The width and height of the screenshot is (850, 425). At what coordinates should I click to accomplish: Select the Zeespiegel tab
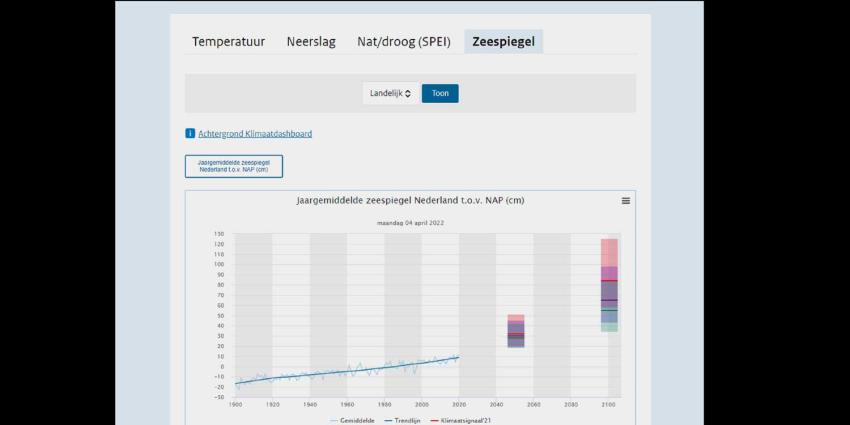click(503, 42)
